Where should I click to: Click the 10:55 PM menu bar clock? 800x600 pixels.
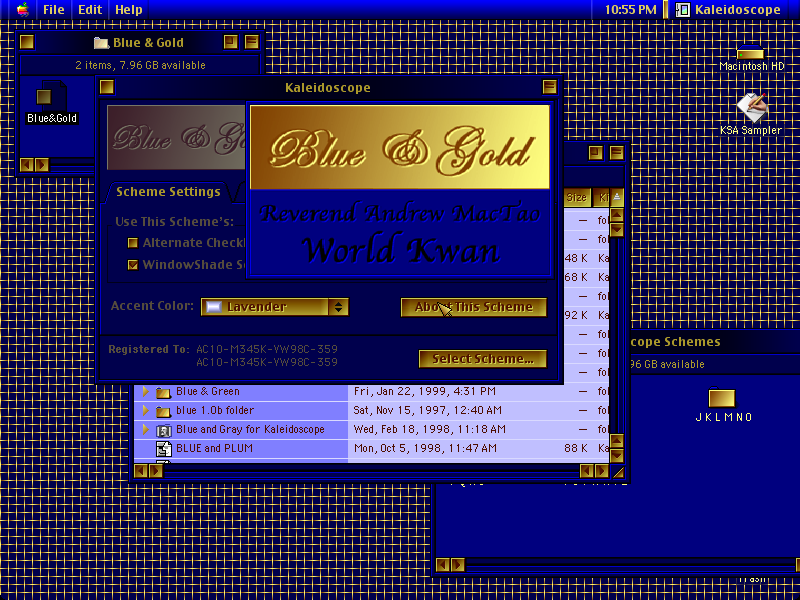(x=631, y=9)
